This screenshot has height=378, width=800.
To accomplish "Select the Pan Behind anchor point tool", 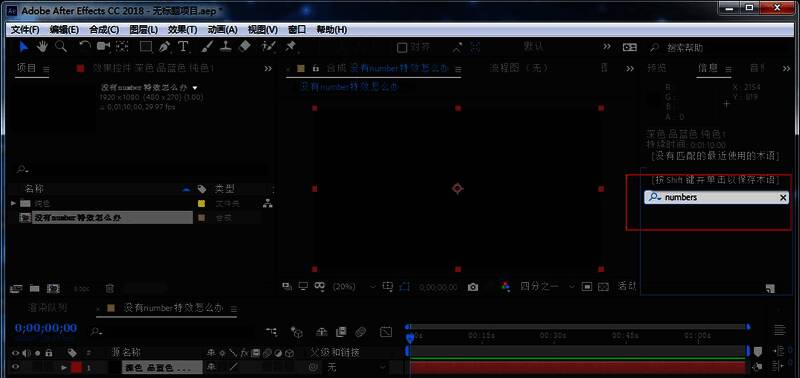I will (x=121, y=47).
